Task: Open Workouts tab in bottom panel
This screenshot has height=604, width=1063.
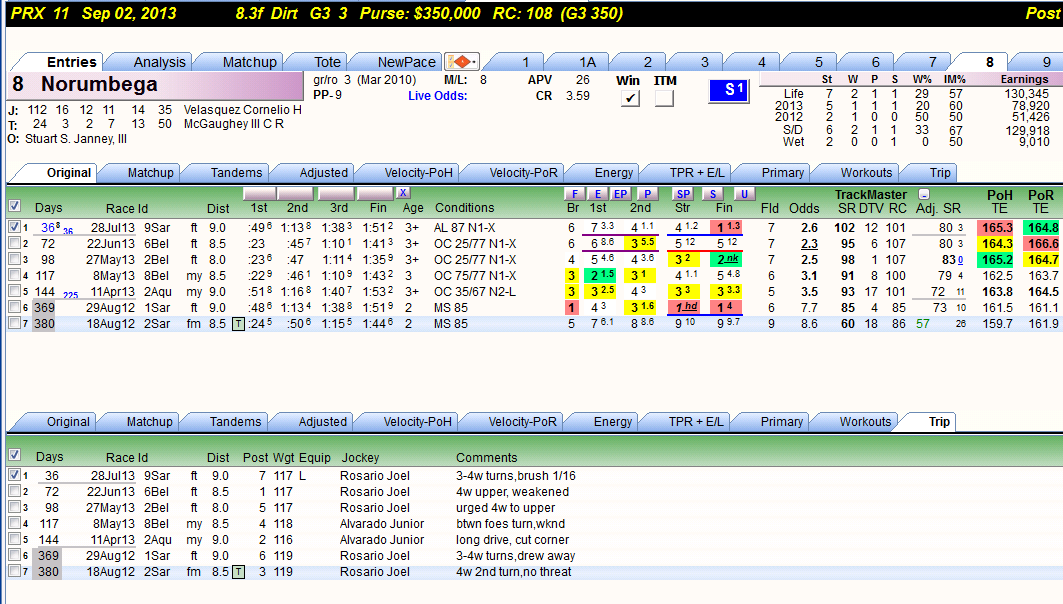Action: point(865,422)
